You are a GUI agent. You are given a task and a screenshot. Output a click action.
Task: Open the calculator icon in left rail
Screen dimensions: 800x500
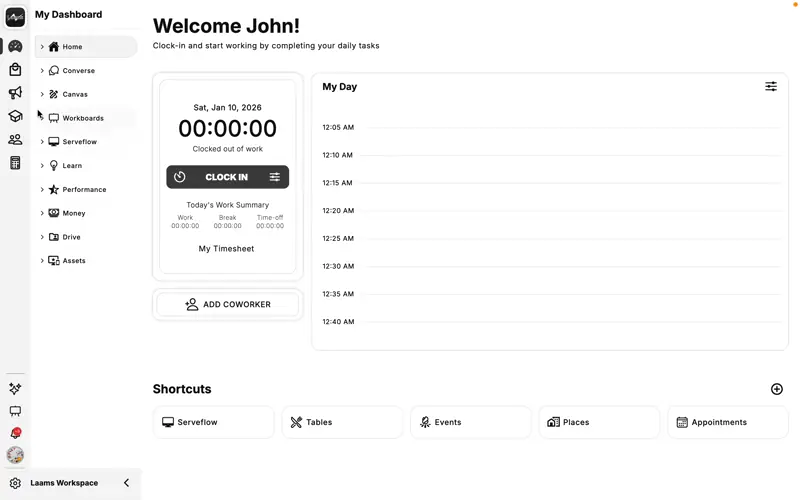(x=15, y=163)
